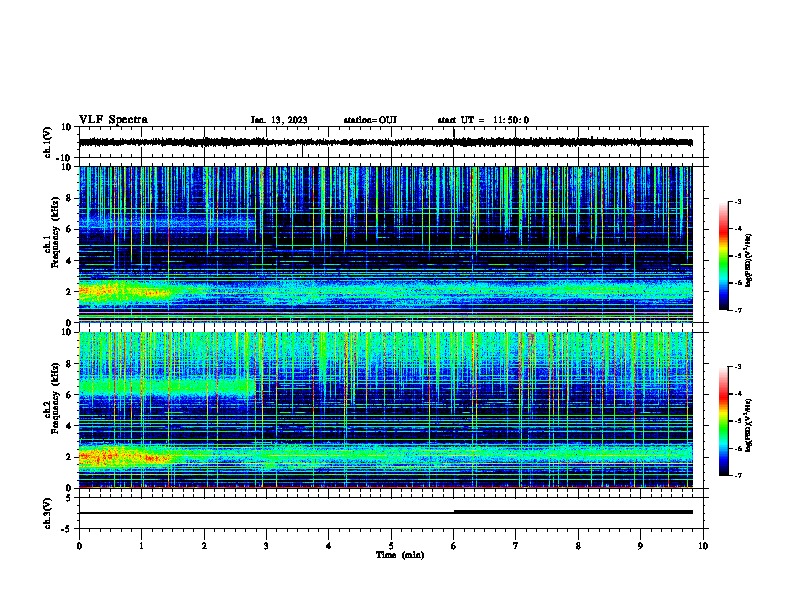This screenshot has width=792, height=612.
Task: Click the "ch.3(V)" axis label
Action: pos(47,513)
